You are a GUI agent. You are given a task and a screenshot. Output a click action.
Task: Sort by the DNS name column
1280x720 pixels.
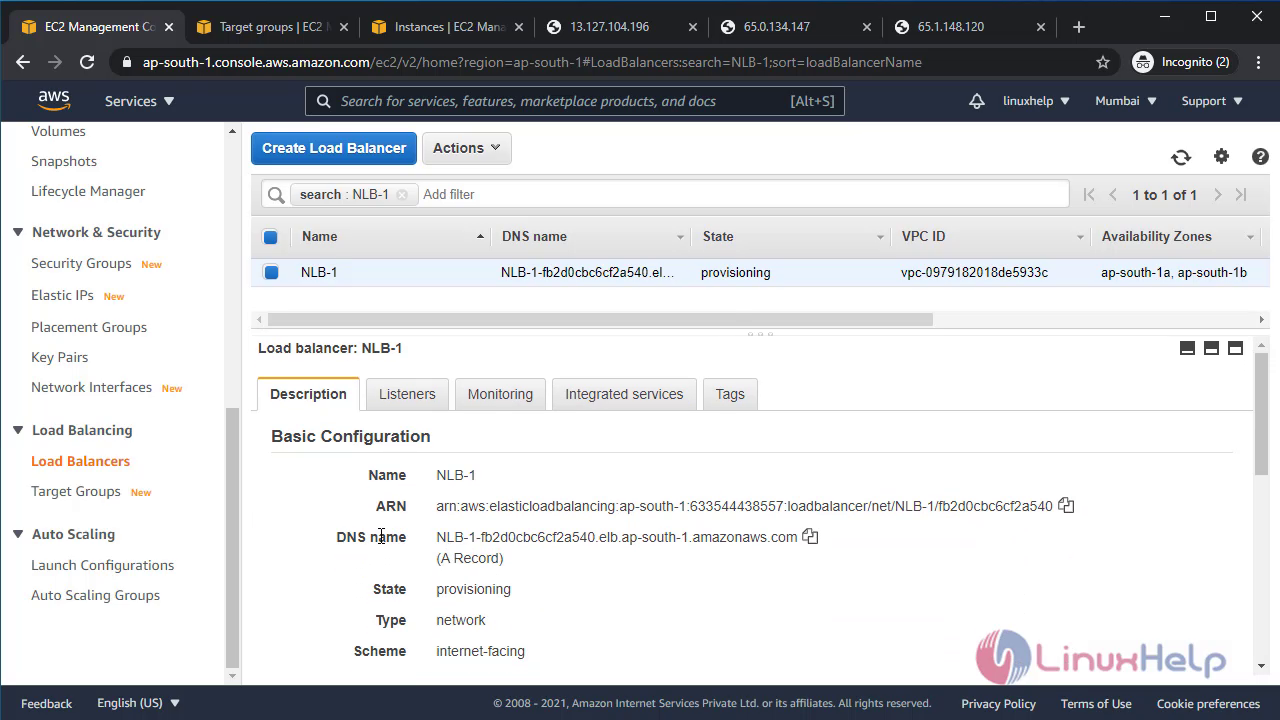pyautogui.click(x=591, y=237)
